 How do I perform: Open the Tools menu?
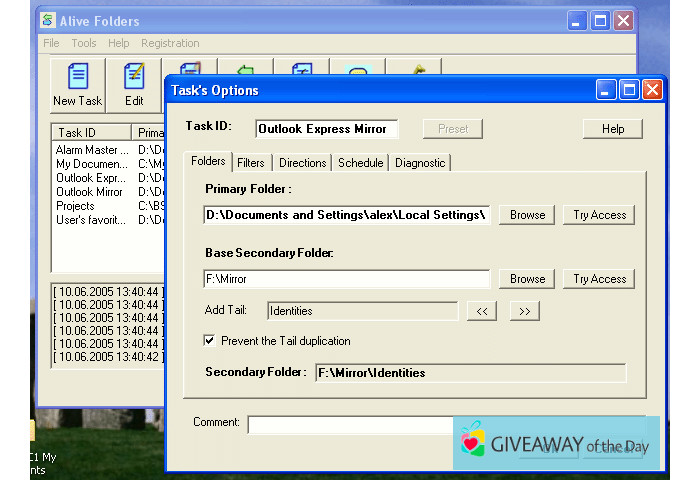click(x=84, y=43)
